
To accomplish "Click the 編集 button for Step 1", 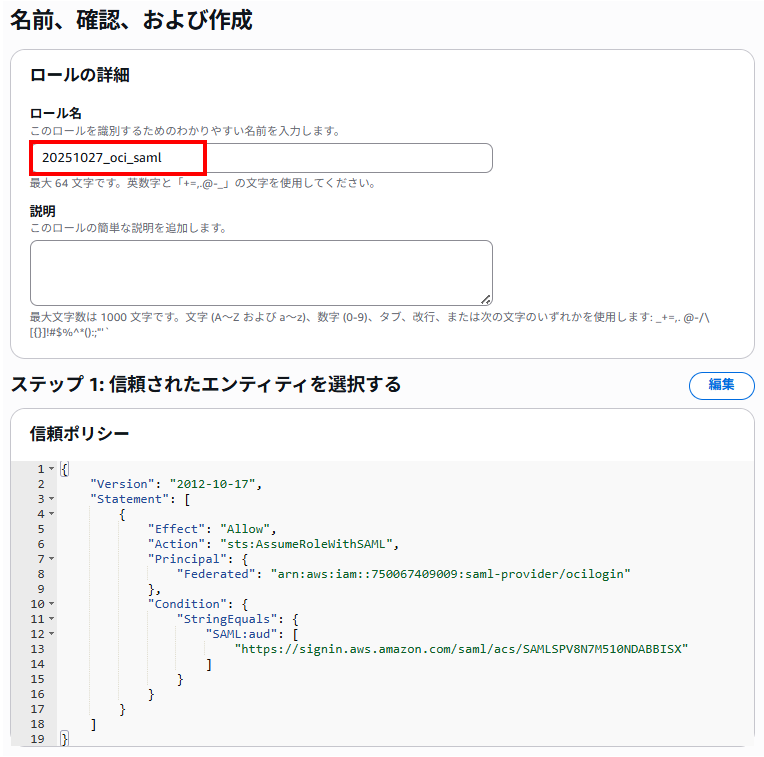I will coord(721,385).
